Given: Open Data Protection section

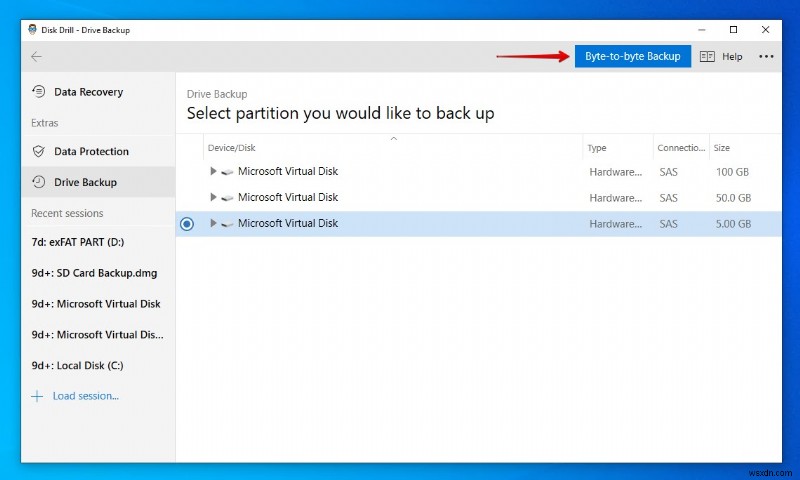Looking at the screenshot, I should pyautogui.click(x=98, y=151).
